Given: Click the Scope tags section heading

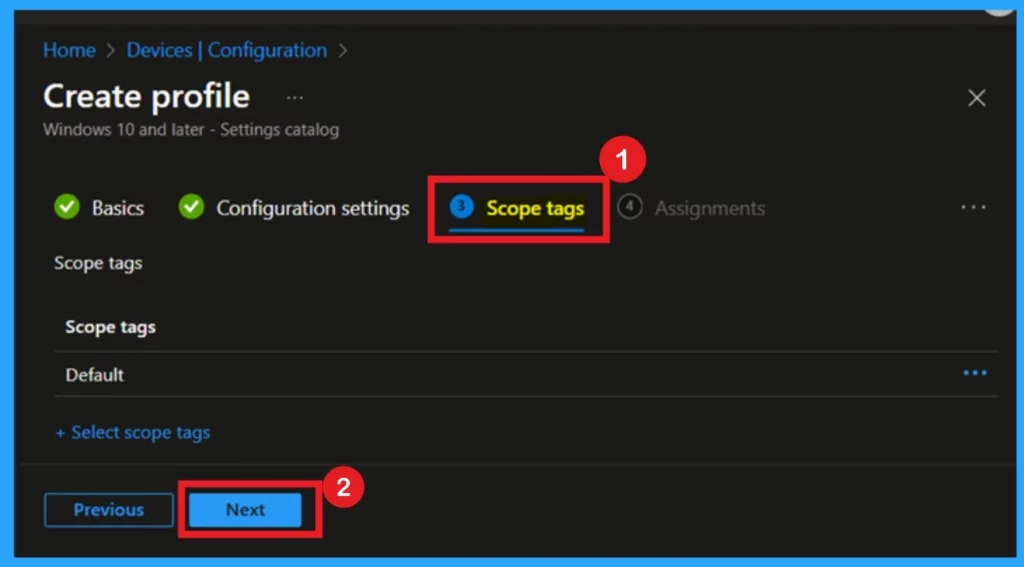Looking at the screenshot, I should [x=98, y=263].
